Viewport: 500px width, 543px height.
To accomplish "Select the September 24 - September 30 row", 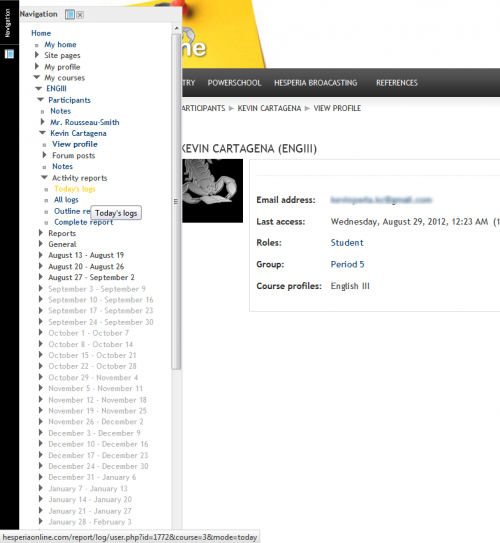I will [x=101, y=322].
